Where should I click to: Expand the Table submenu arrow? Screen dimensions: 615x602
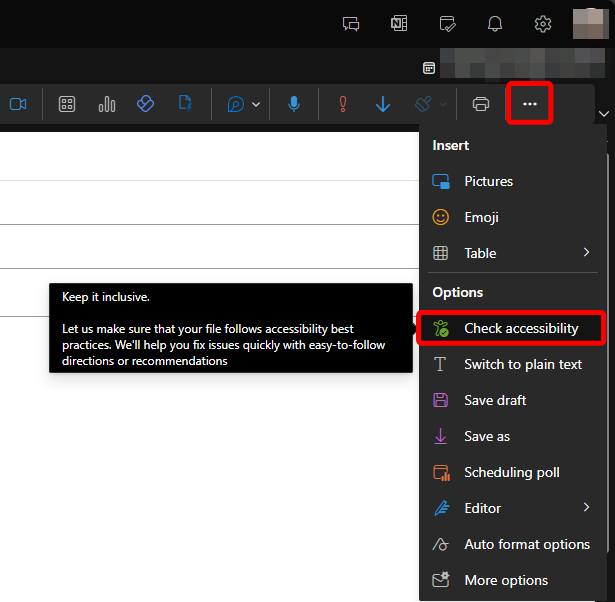tap(587, 253)
